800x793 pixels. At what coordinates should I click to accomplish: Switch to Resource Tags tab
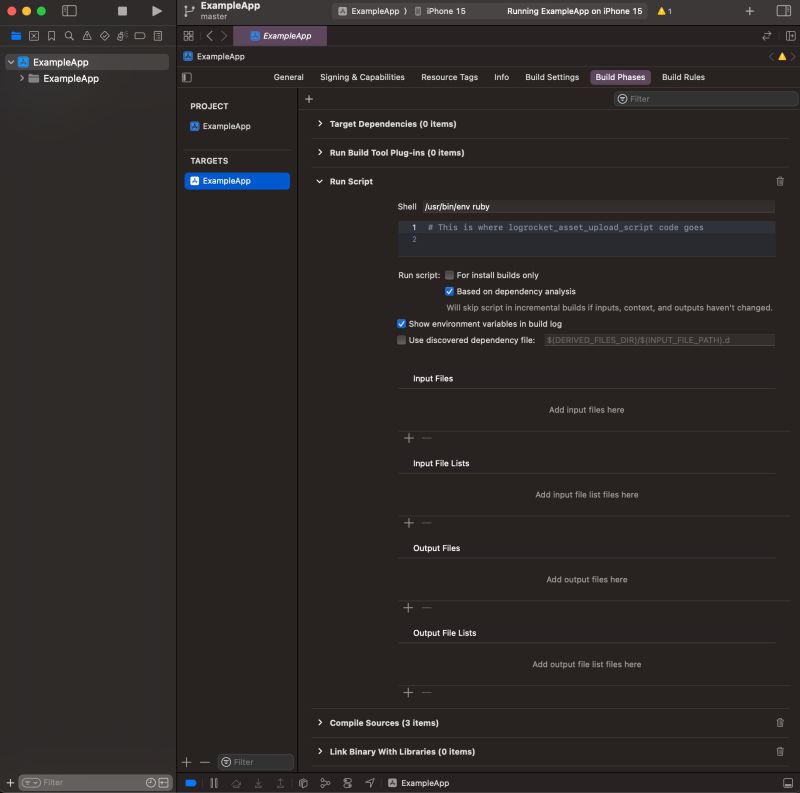[449, 77]
